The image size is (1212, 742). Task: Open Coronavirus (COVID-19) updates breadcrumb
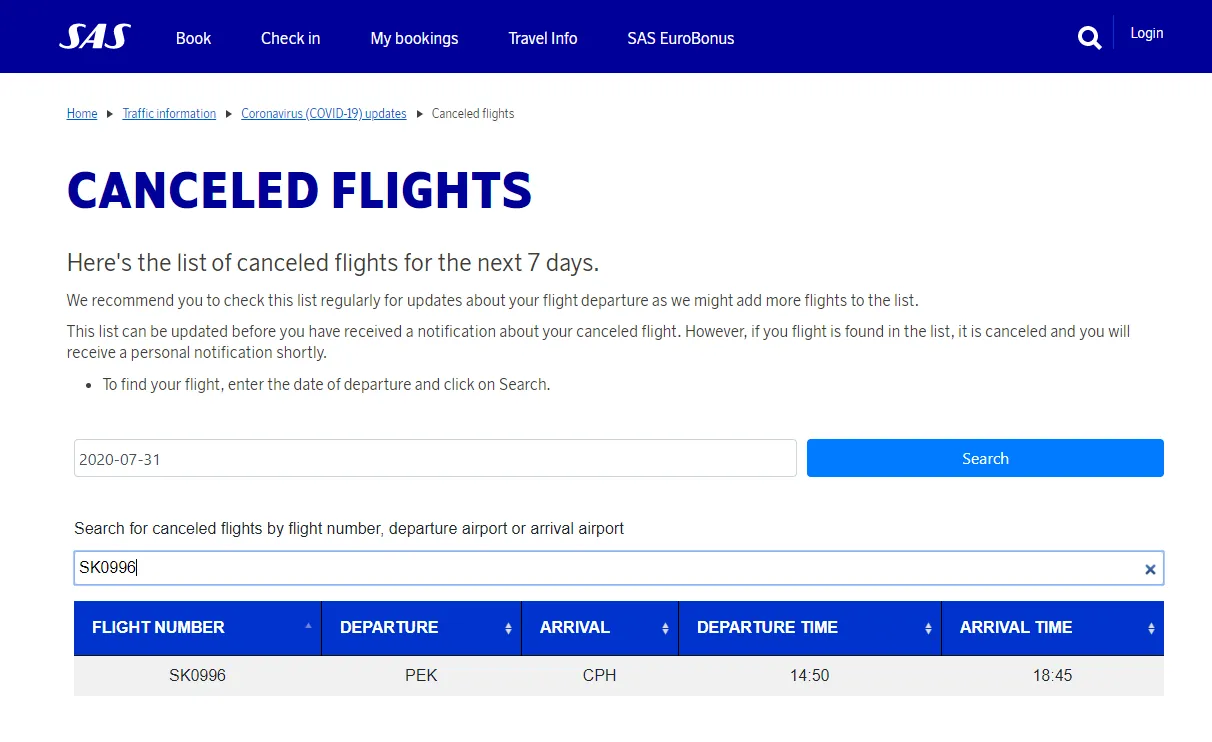tap(323, 114)
